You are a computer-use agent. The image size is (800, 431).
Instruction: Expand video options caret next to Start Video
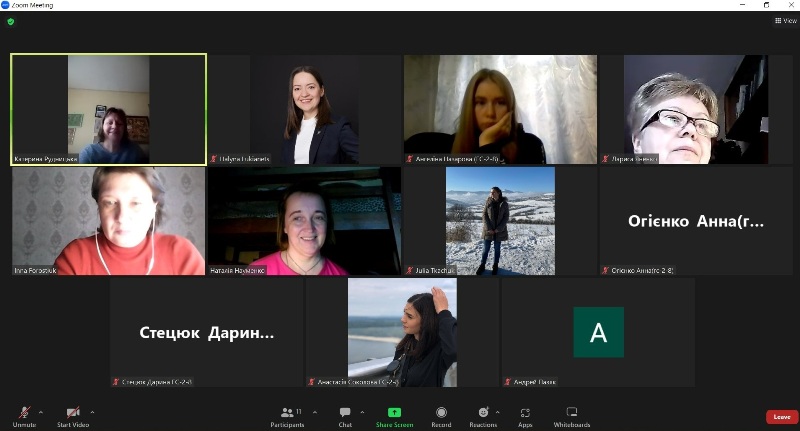coord(92,412)
